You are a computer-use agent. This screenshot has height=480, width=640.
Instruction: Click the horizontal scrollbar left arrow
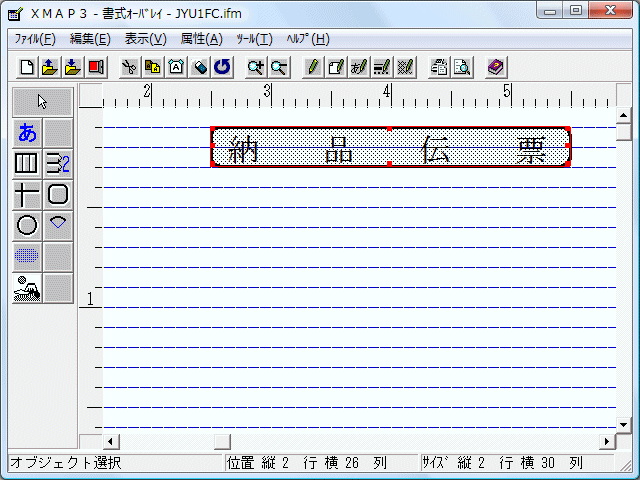(x=111, y=441)
